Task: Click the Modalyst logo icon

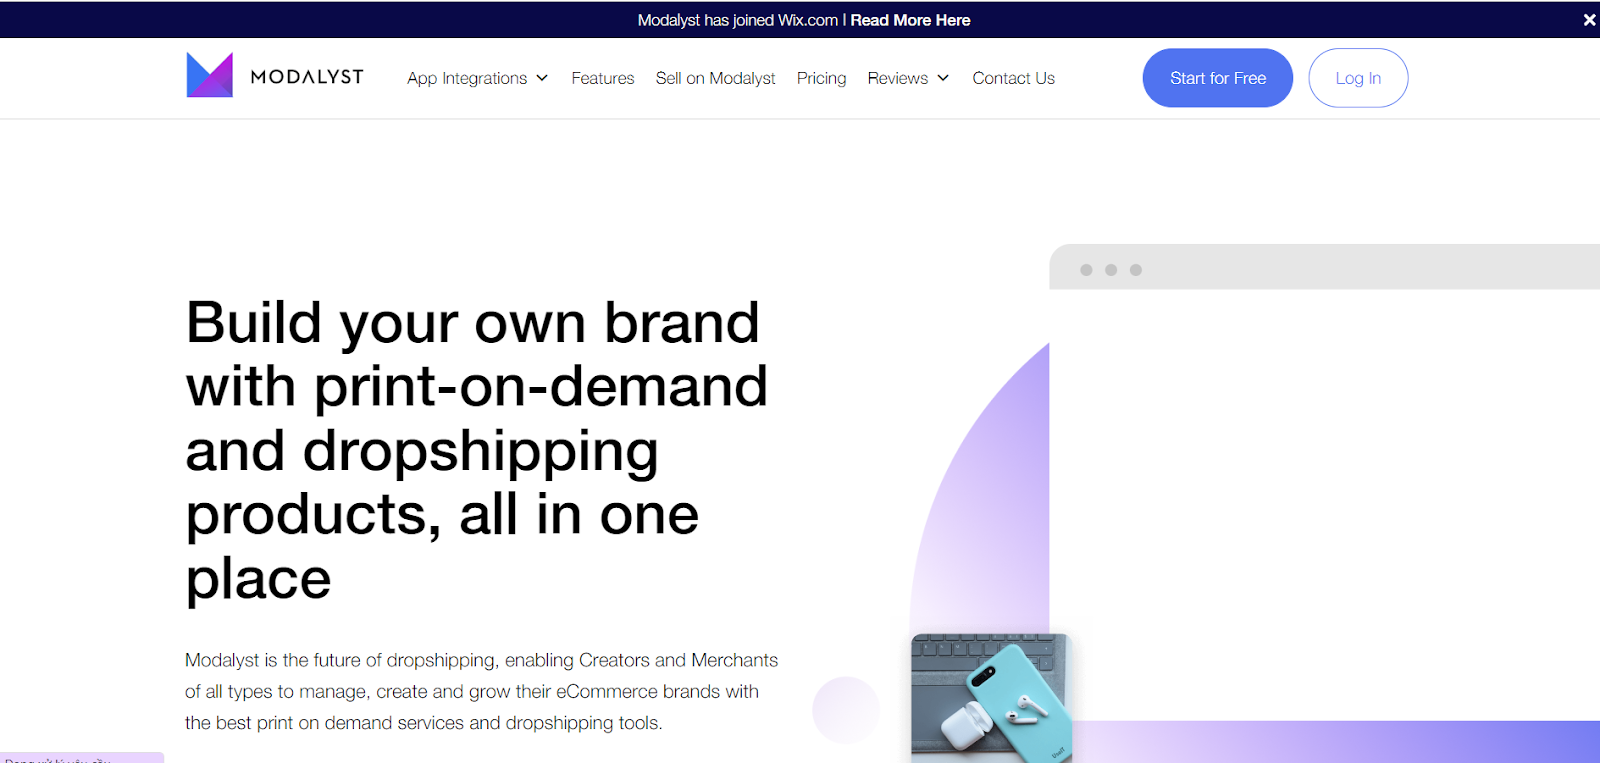Action: [209, 75]
